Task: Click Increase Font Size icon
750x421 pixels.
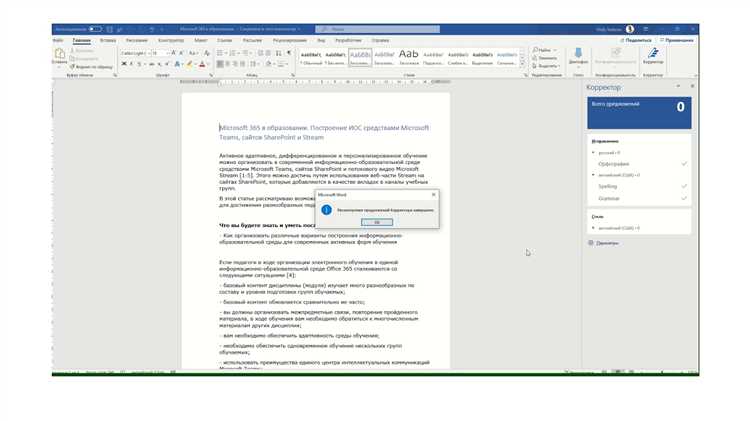Action: (x=174, y=53)
